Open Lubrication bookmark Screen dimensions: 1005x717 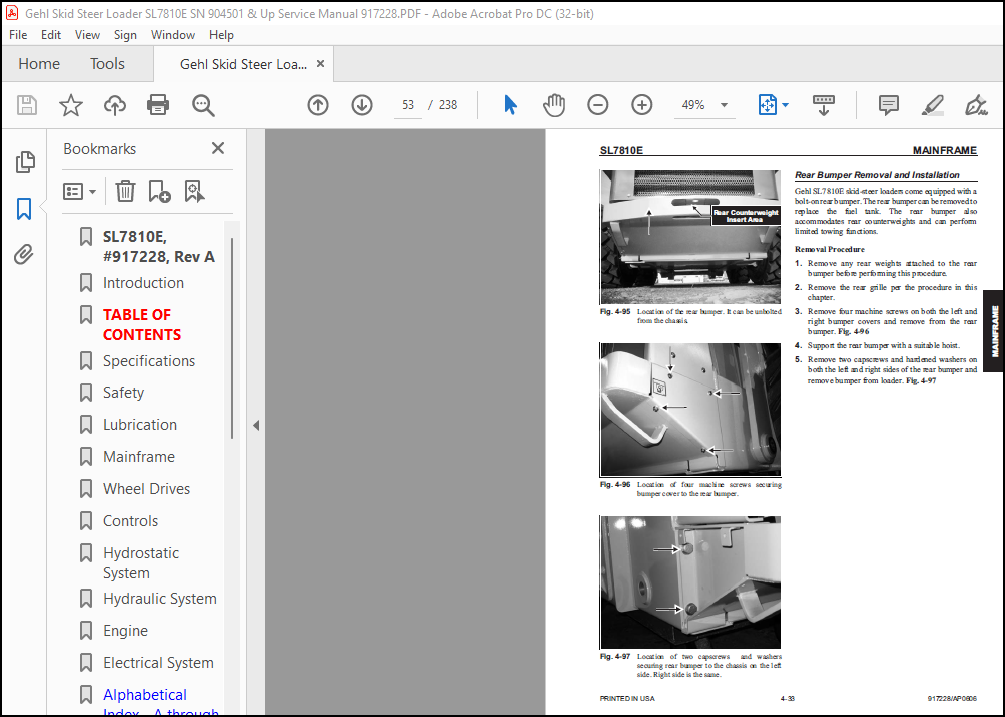click(x=140, y=425)
